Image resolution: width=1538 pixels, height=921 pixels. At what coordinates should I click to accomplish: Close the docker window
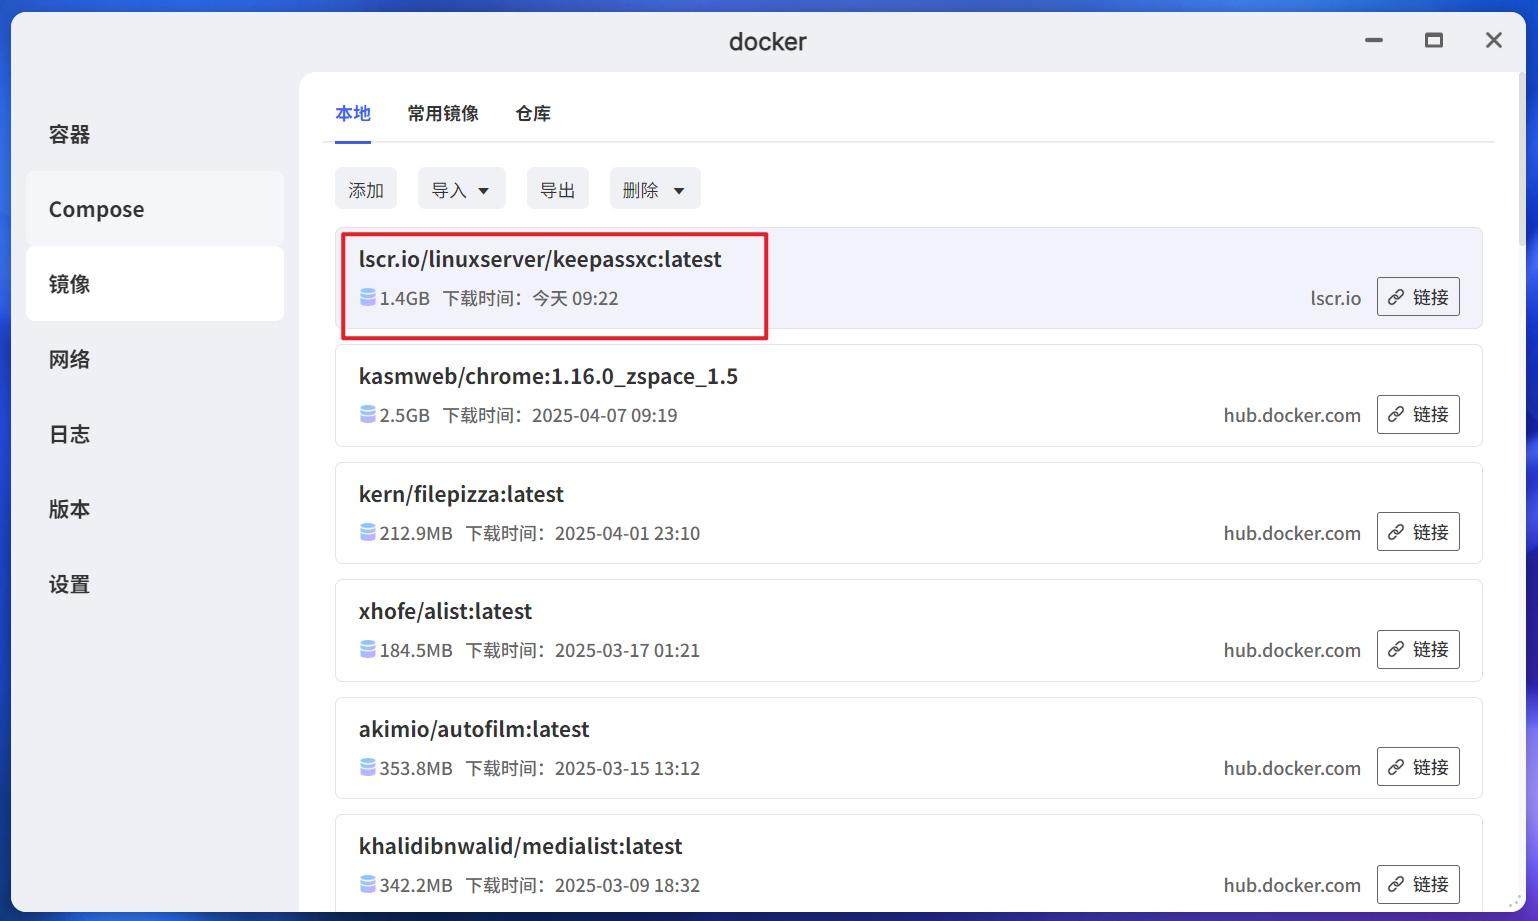[x=1494, y=40]
